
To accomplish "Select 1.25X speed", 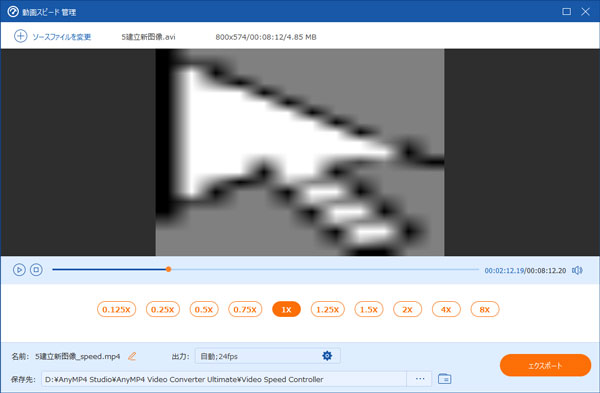I will click(x=328, y=309).
